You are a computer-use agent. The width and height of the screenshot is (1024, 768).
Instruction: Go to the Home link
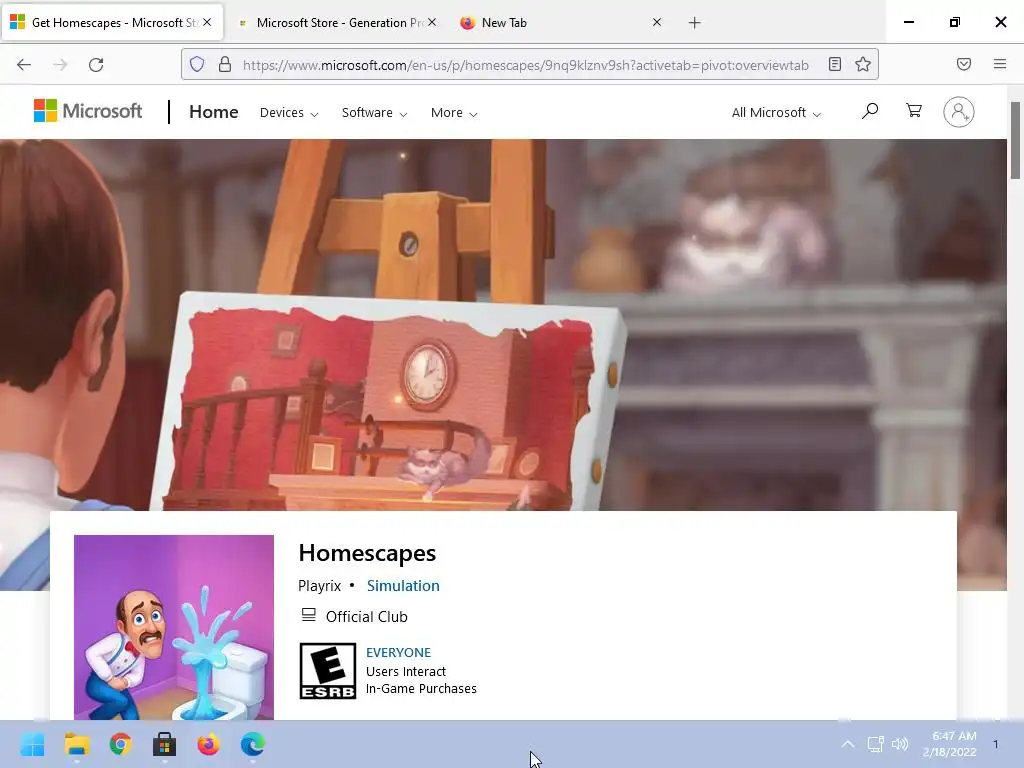pos(214,112)
